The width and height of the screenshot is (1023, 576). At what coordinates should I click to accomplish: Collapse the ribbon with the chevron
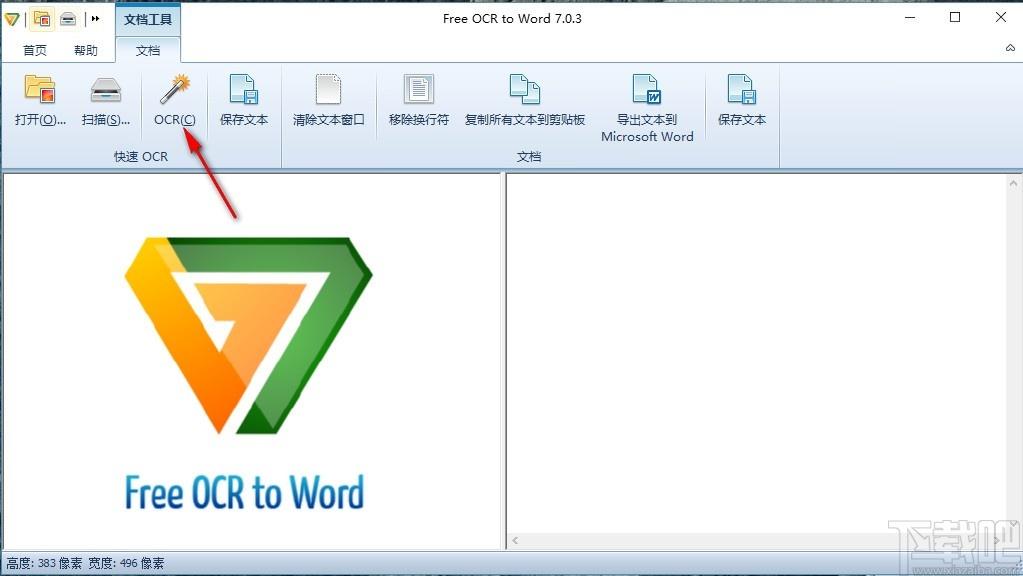[1010, 48]
